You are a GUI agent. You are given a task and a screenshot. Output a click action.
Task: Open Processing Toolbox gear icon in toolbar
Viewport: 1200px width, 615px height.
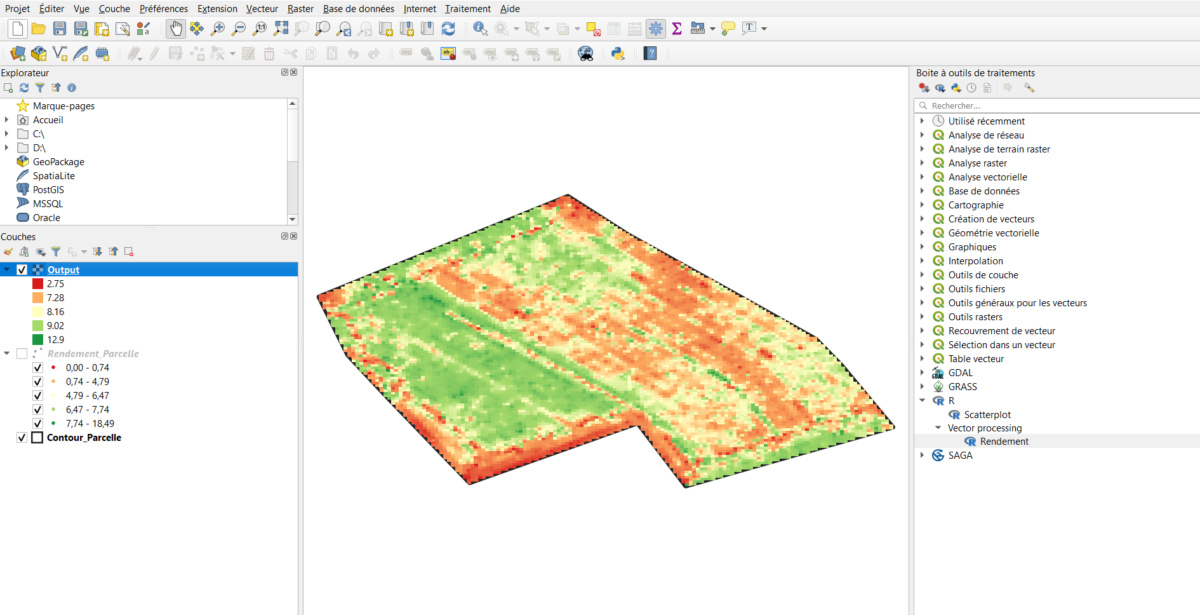point(656,28)
